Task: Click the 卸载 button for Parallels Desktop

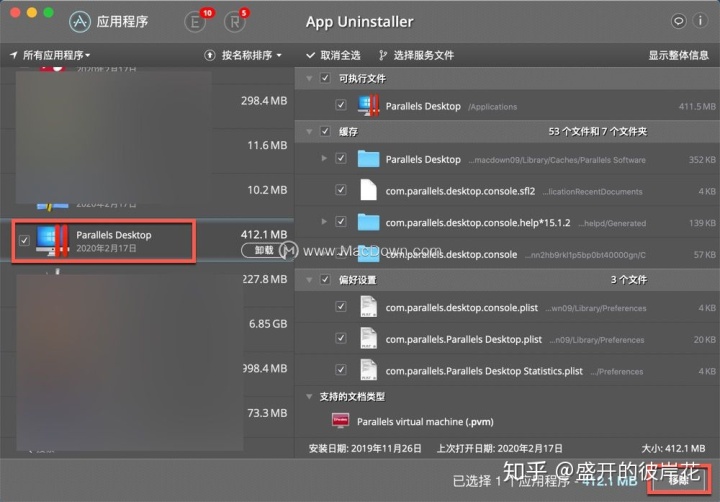Action: [264, 250]
